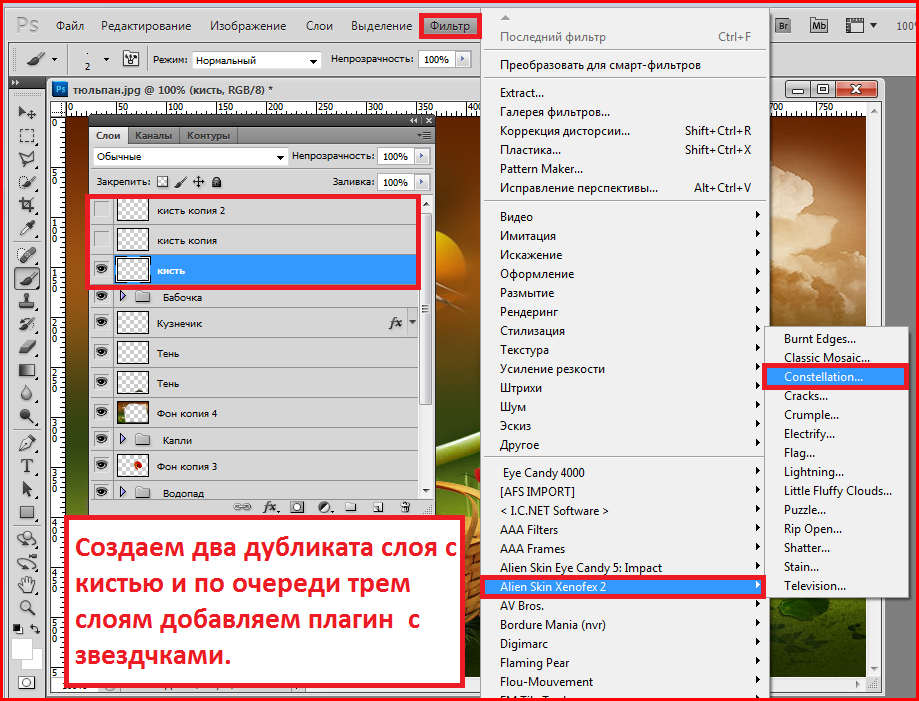Open layer fill 'Заливка' slider arrow

coord(421,182)
